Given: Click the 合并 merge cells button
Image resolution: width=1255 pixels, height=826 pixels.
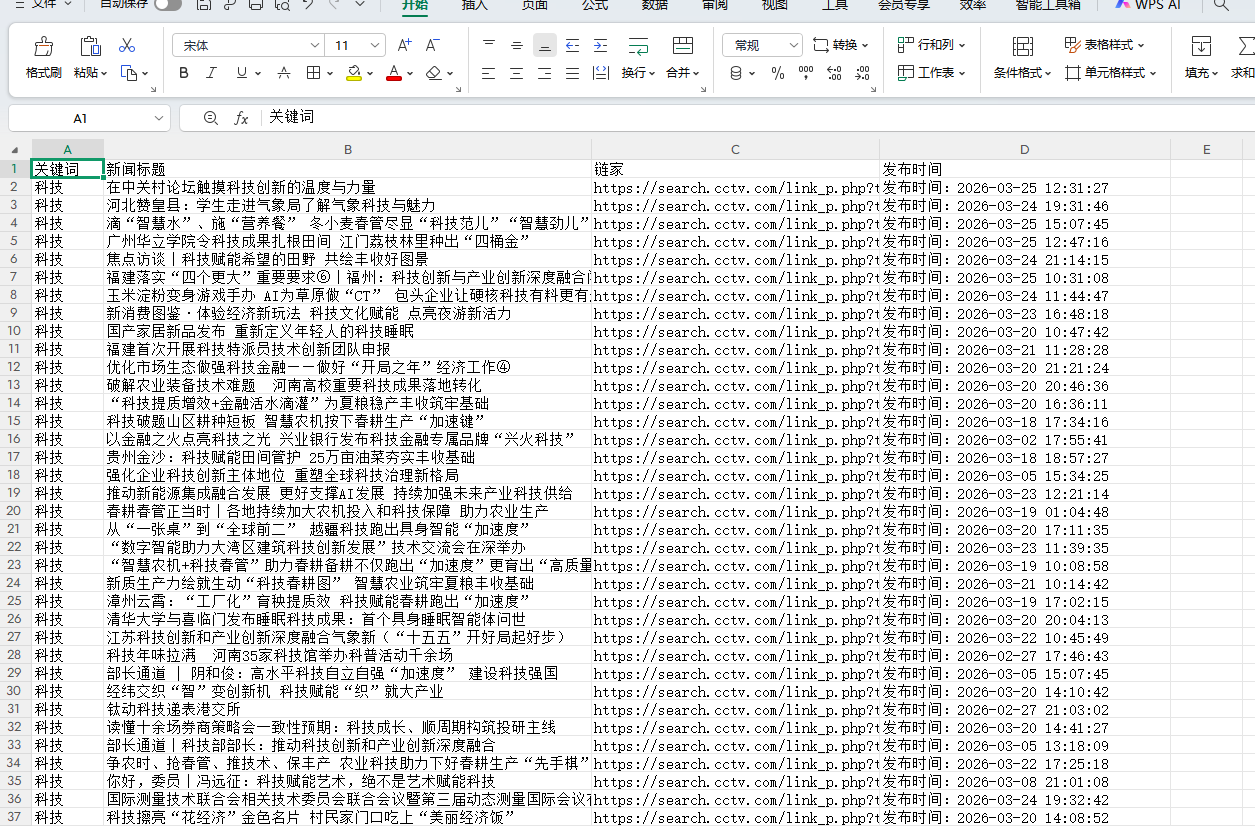Looking at the screenshot, I should pos(683,58).
